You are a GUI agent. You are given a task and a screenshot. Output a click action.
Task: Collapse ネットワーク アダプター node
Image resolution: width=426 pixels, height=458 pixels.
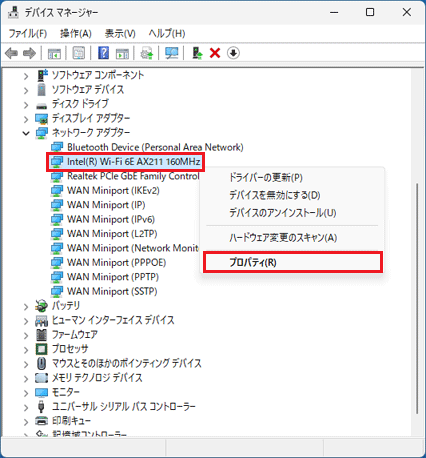tap(26, 133)
